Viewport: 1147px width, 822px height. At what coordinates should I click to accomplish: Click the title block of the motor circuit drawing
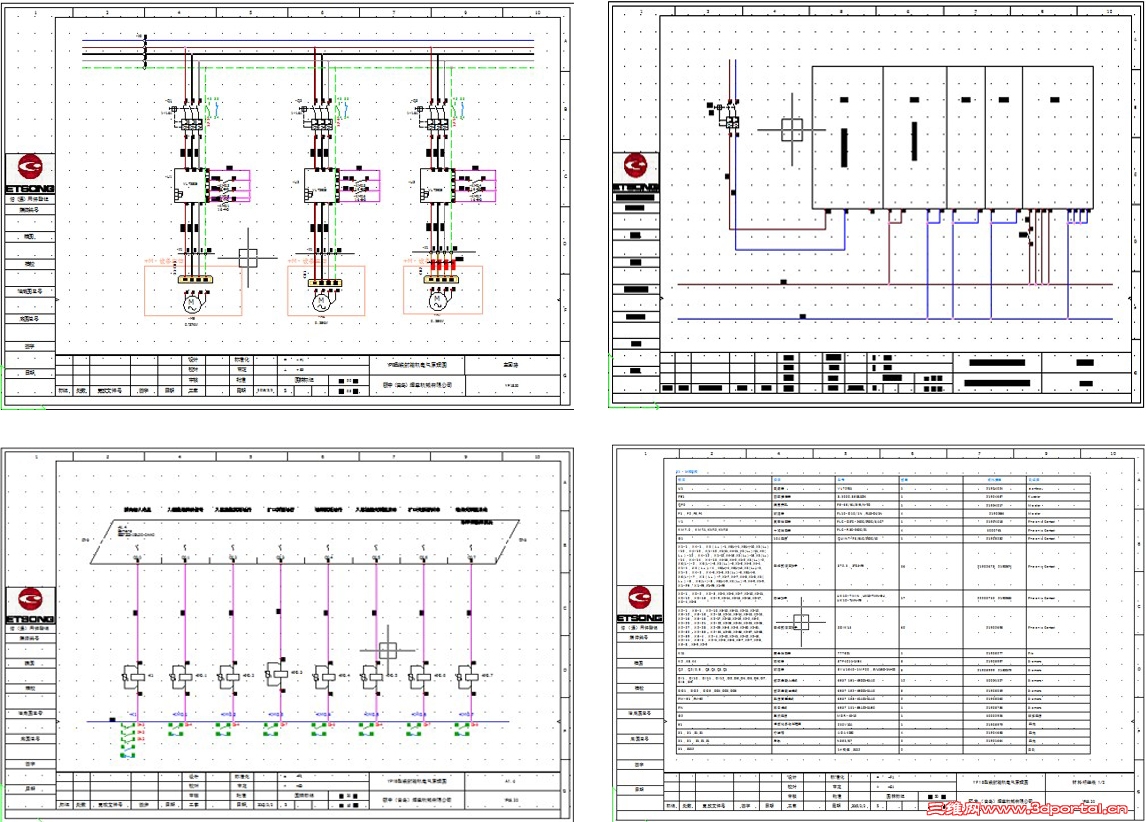pos(309,376)
